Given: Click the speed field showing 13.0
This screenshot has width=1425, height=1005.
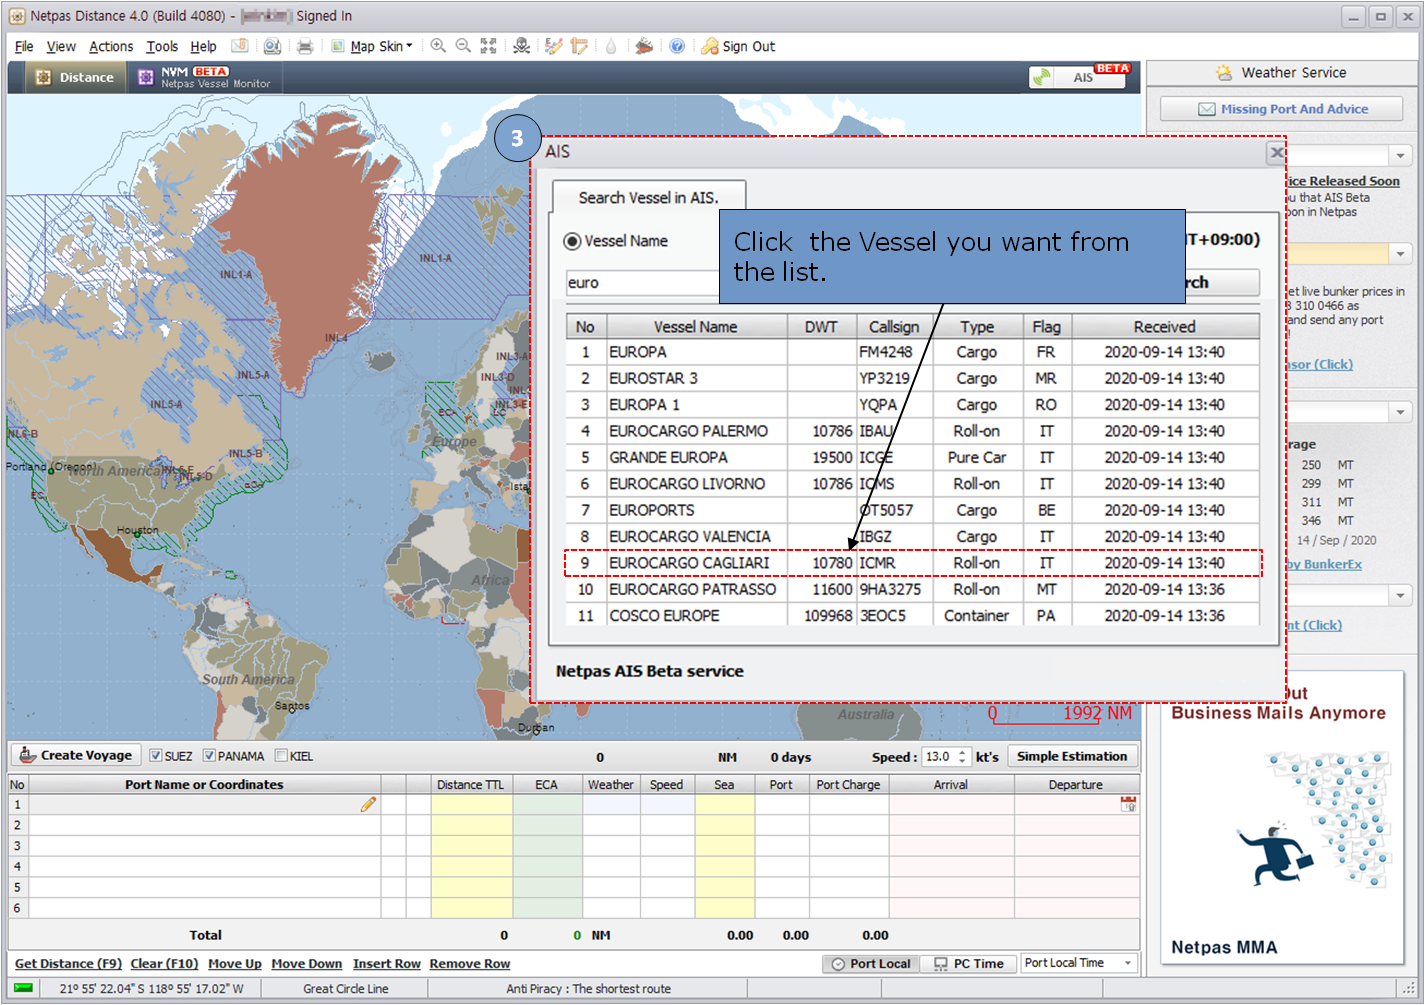Looking at the screenshot, I should pyautogui.click(x=939, y=757).
